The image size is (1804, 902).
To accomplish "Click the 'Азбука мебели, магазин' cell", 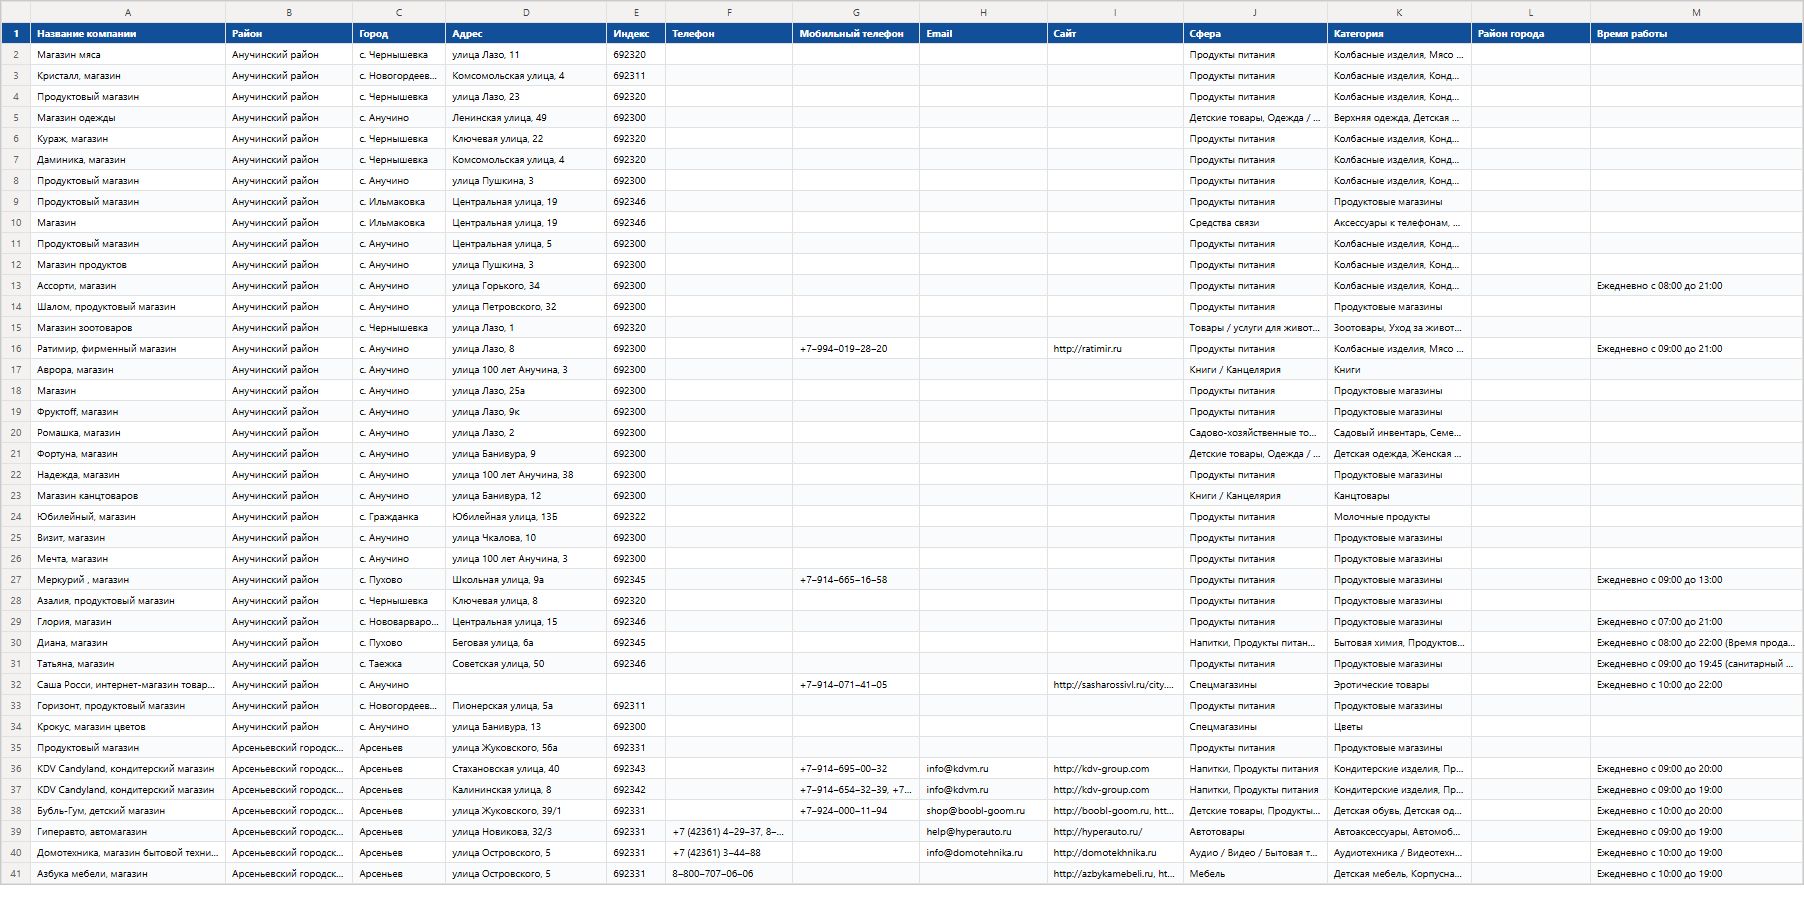I will (x=128, y=874).
